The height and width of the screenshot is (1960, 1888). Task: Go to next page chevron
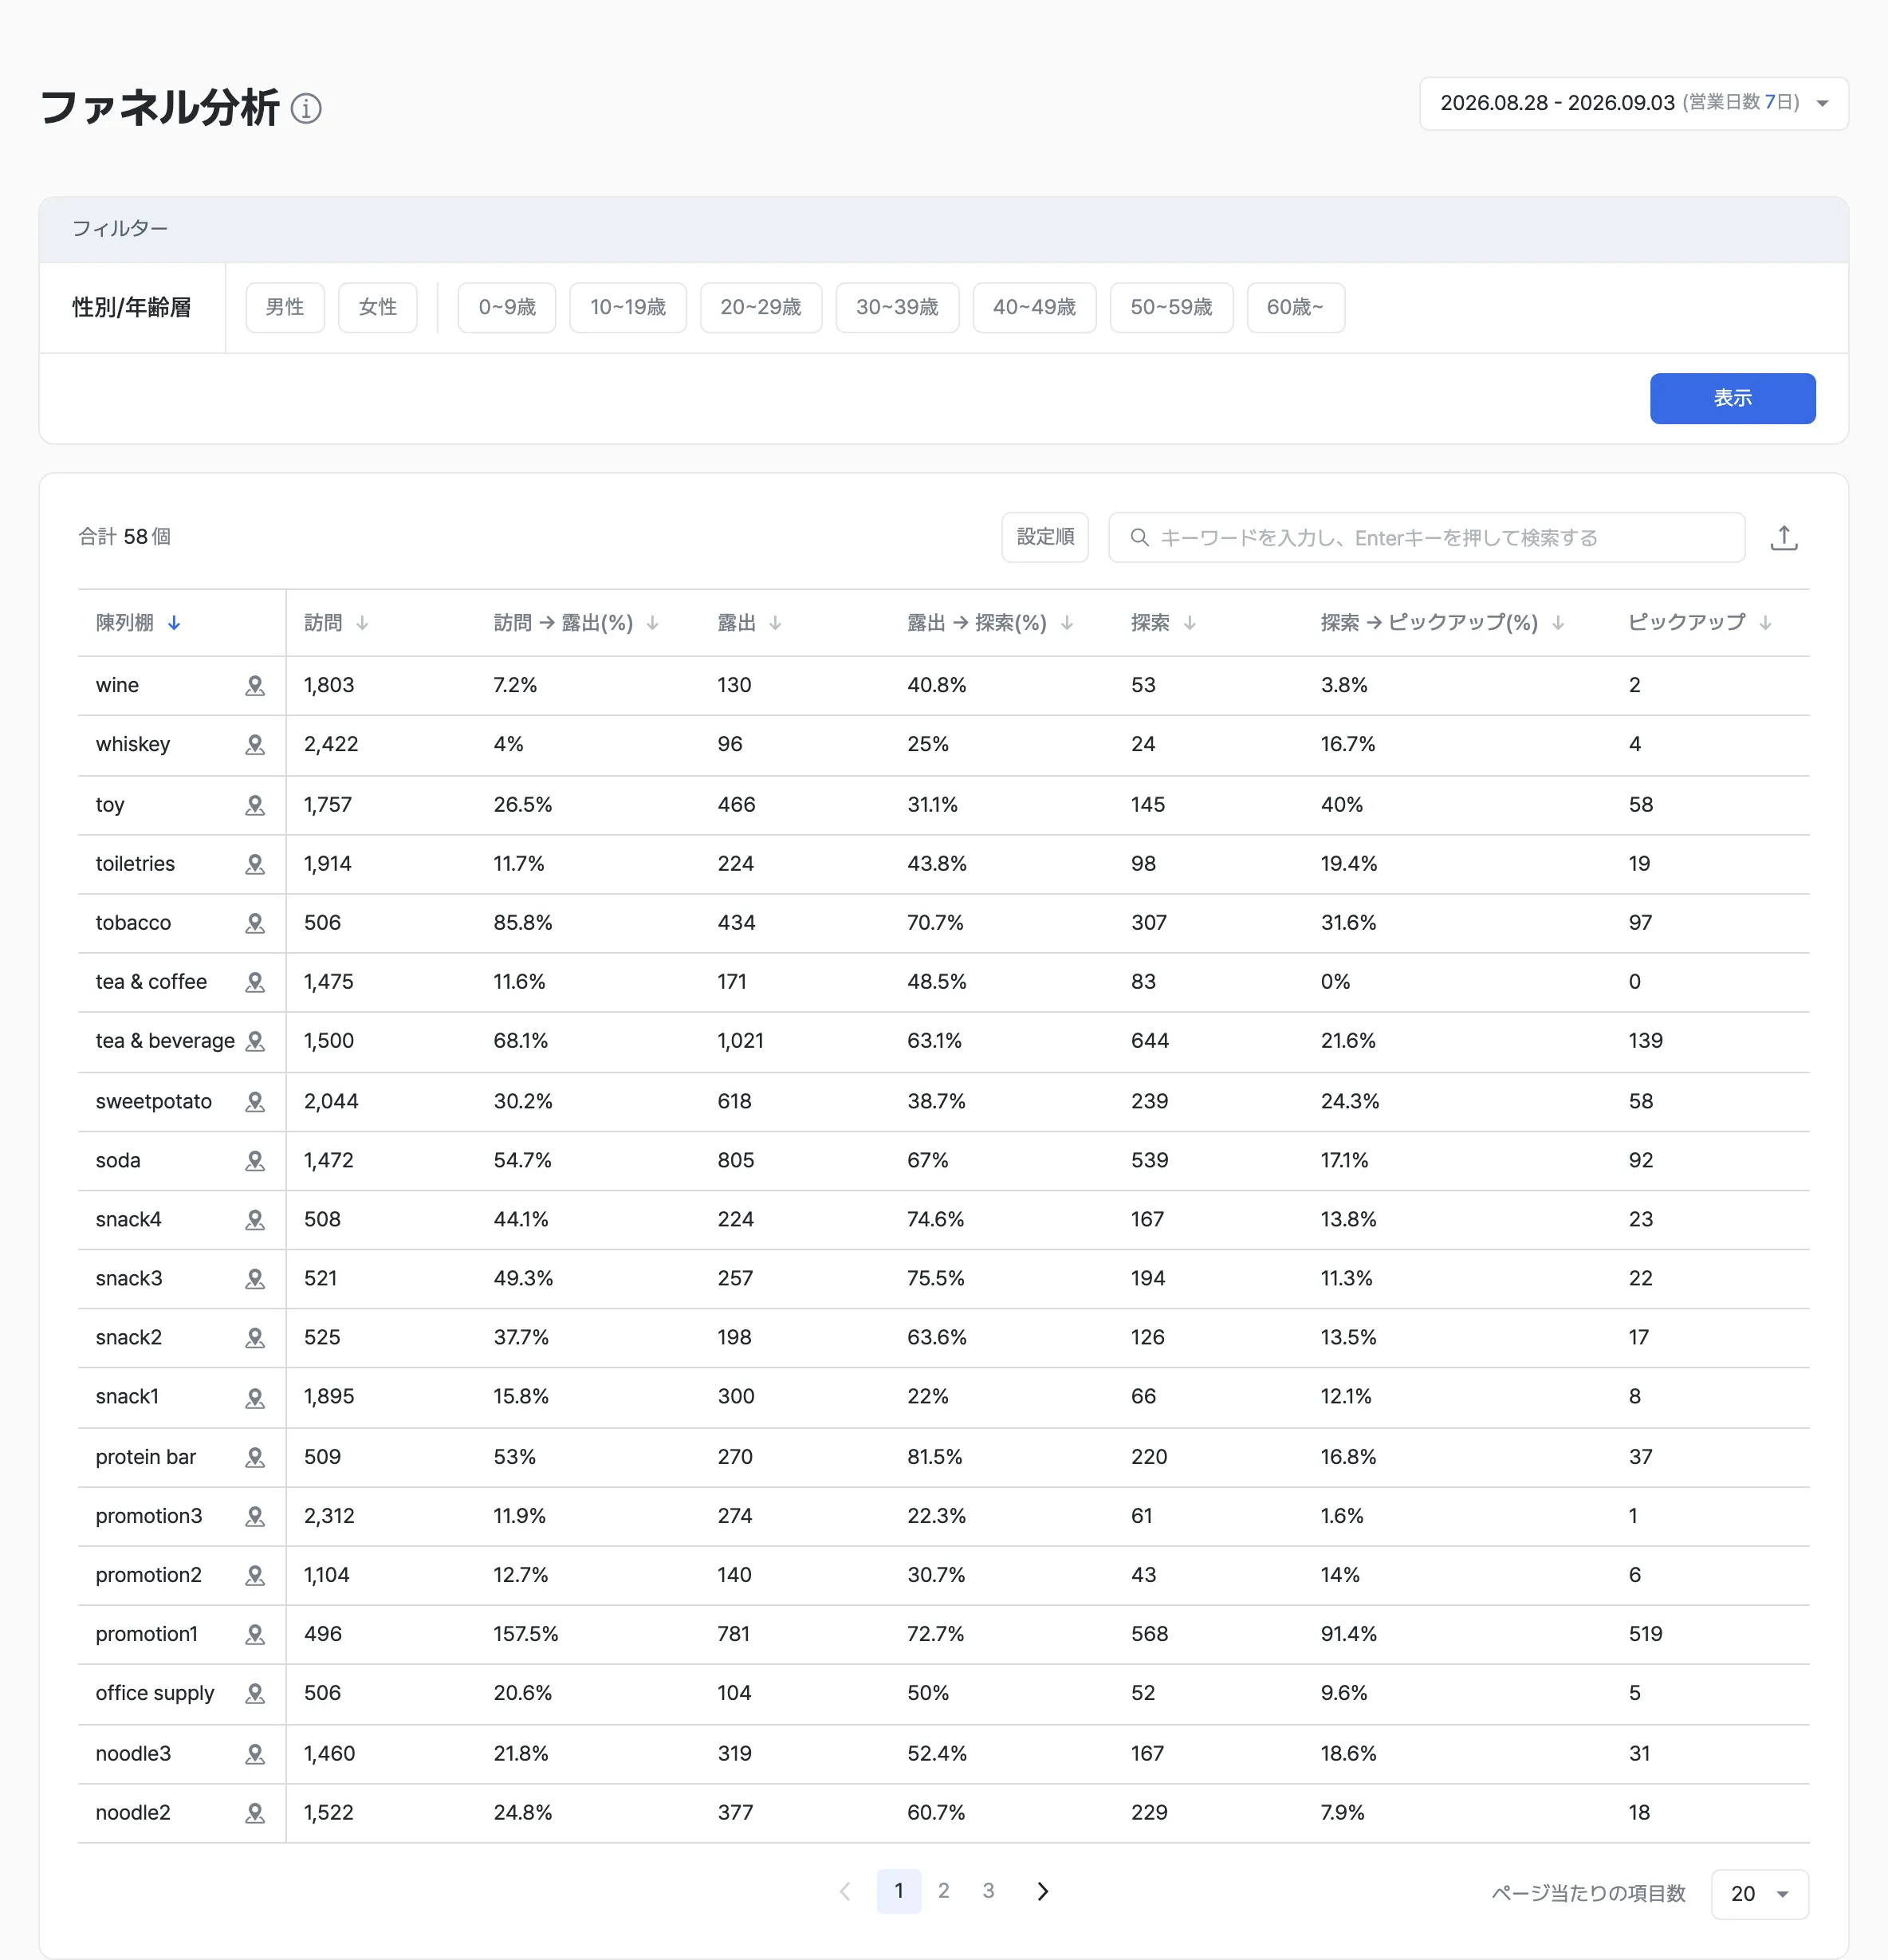click(1042, 1891)
